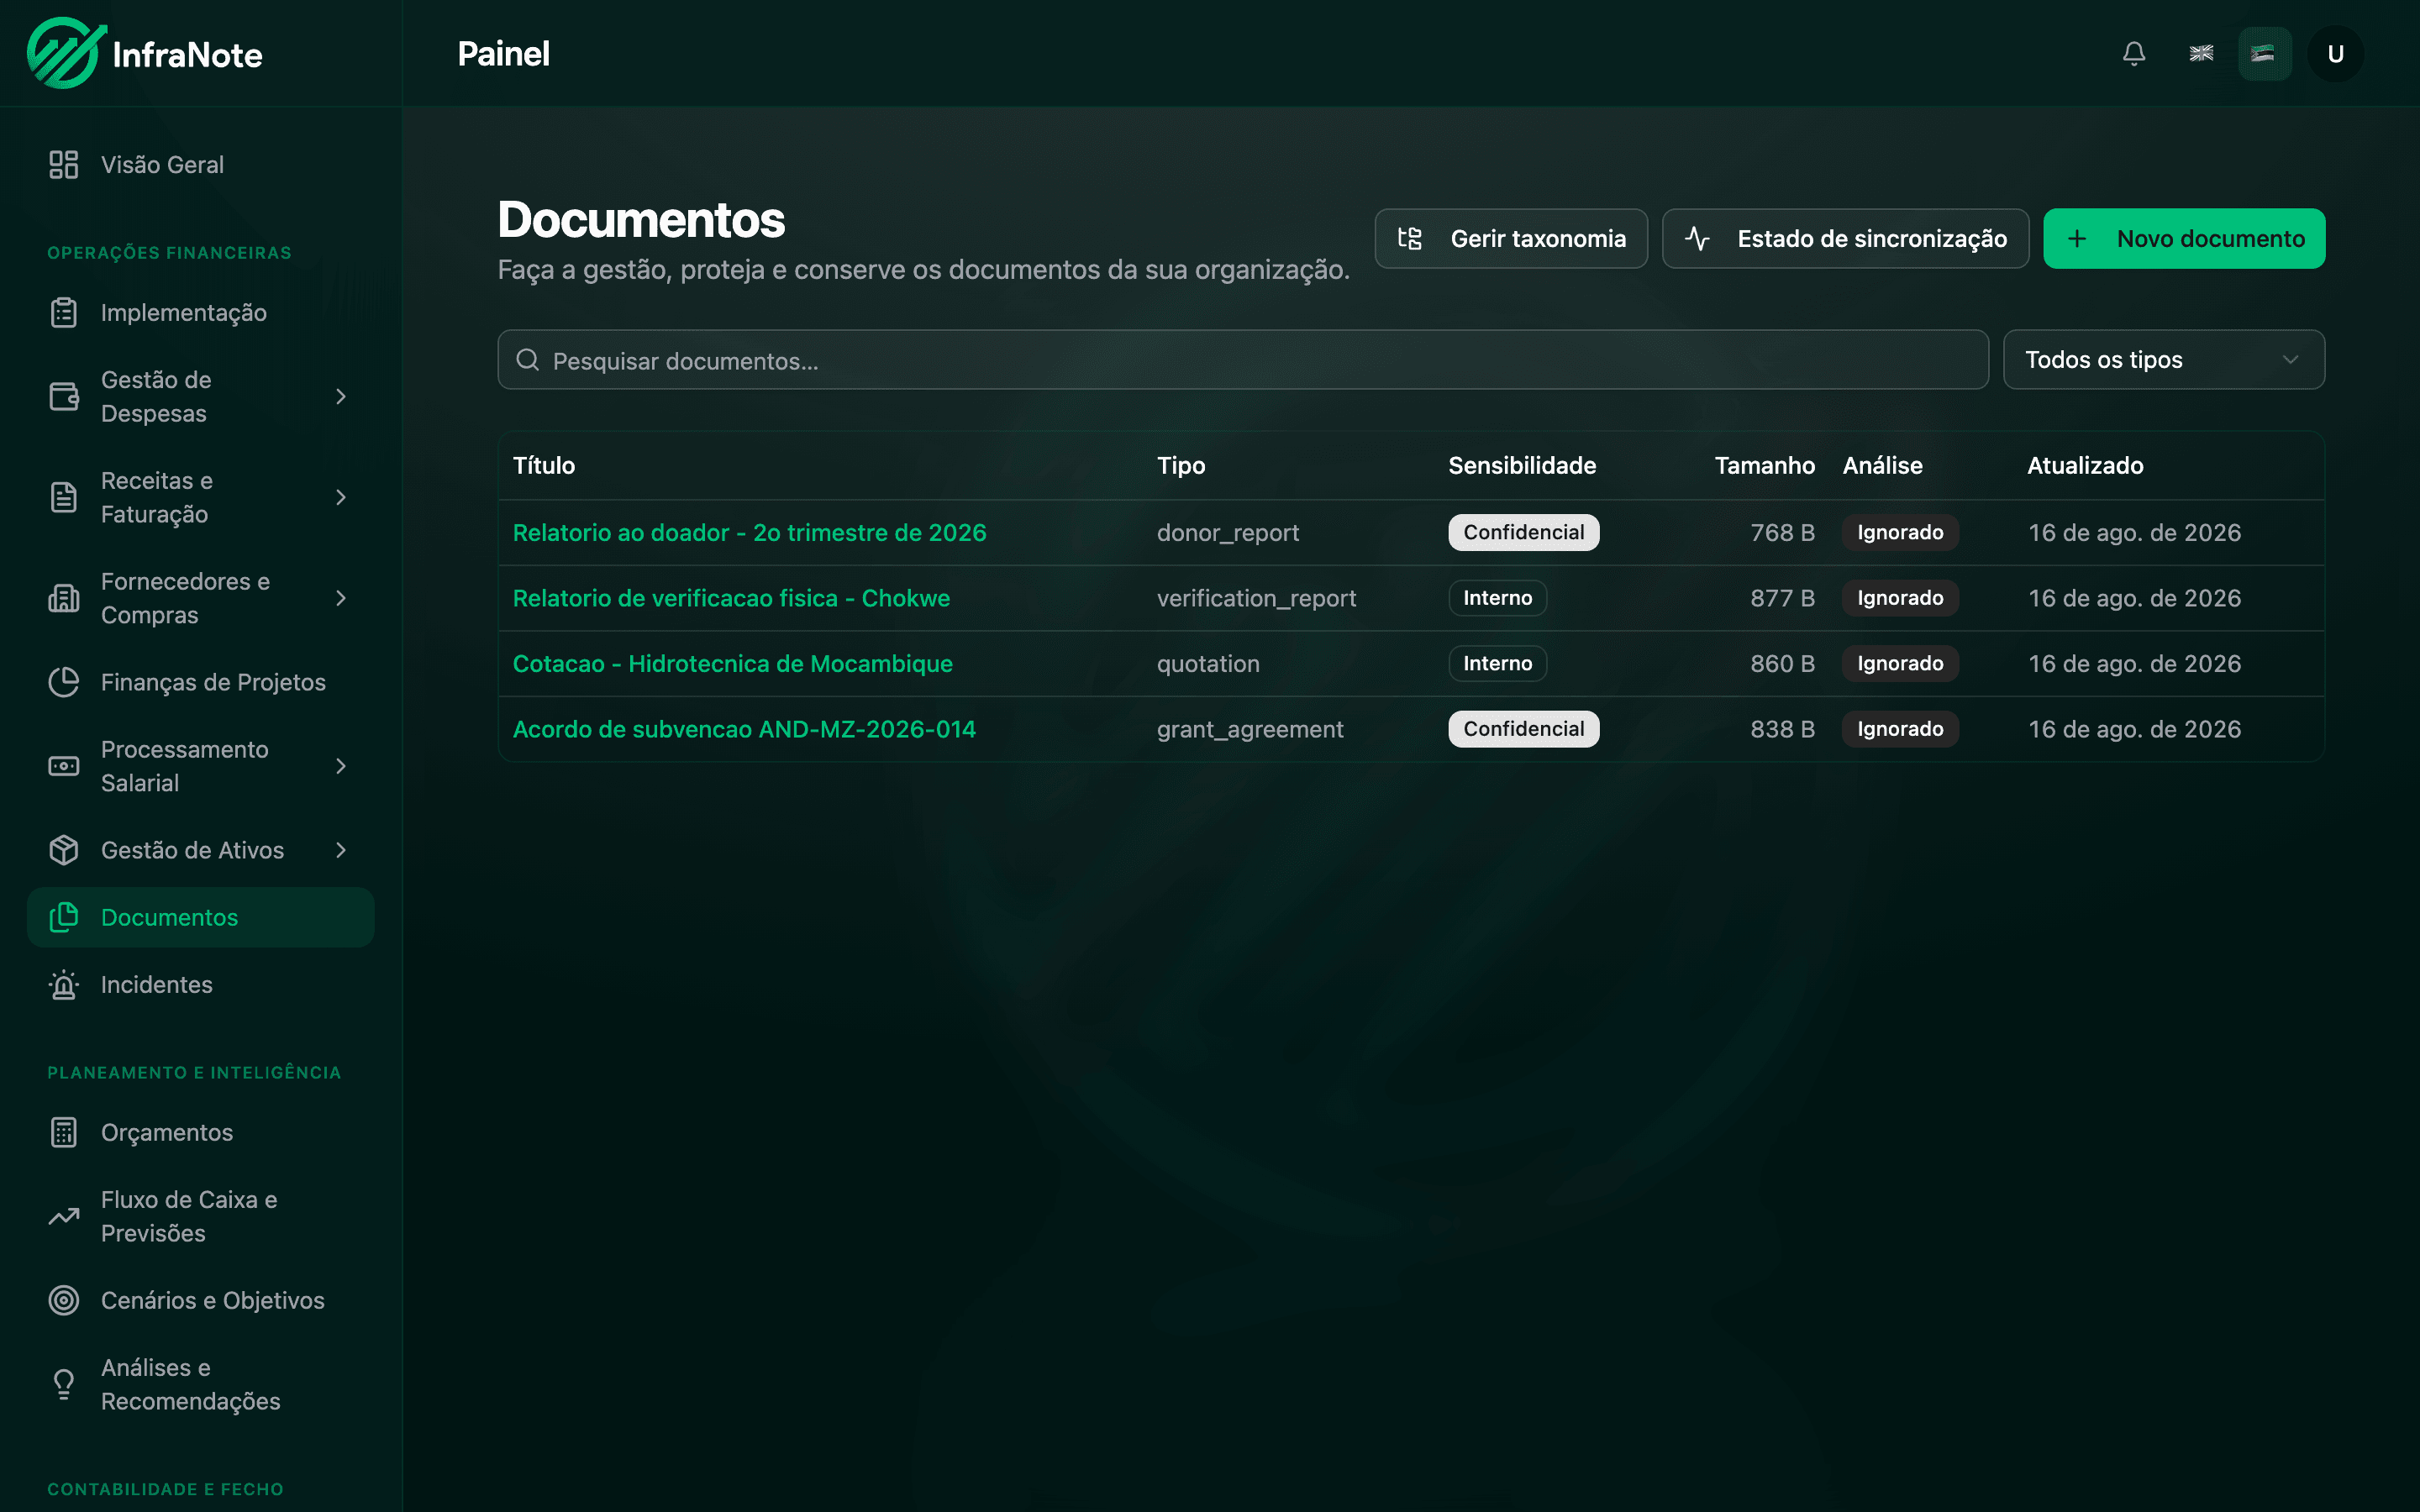Click the Título column header
The image size is (2420, 1512).
tap(544, 465)
